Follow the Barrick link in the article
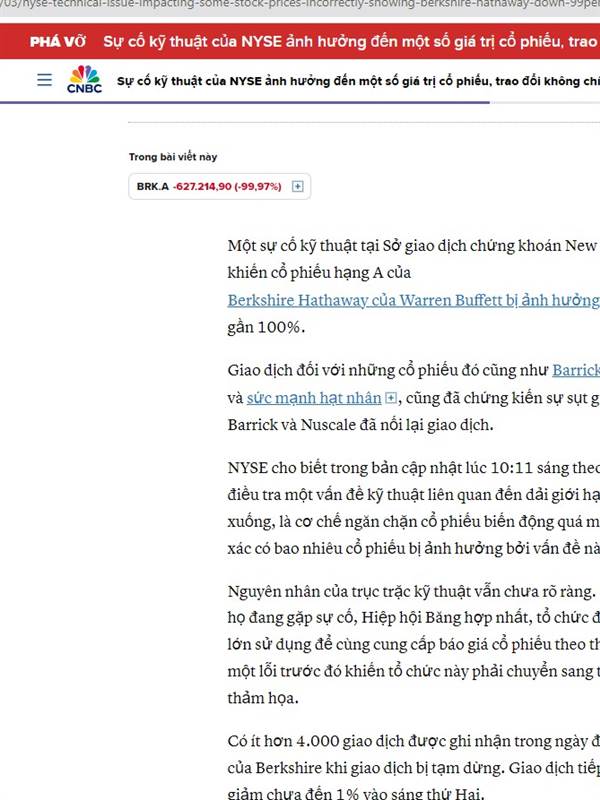Viewport: 600px width, 800px height. click(576, 370)
